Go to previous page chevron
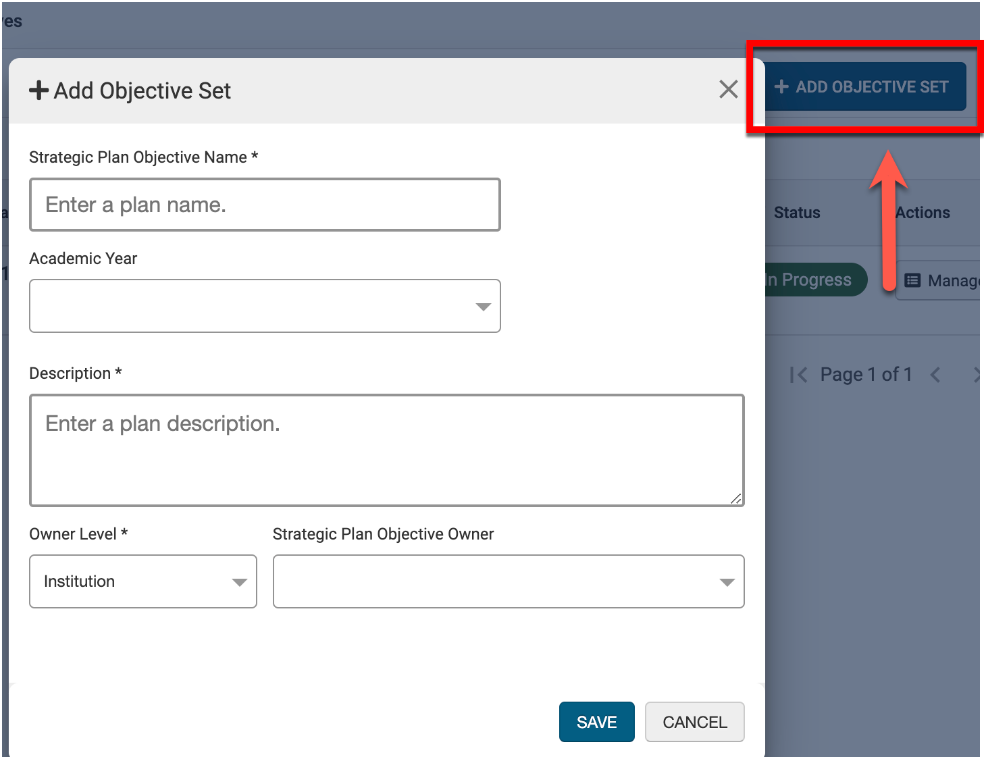The image size is (984, 758). (935, 375)
